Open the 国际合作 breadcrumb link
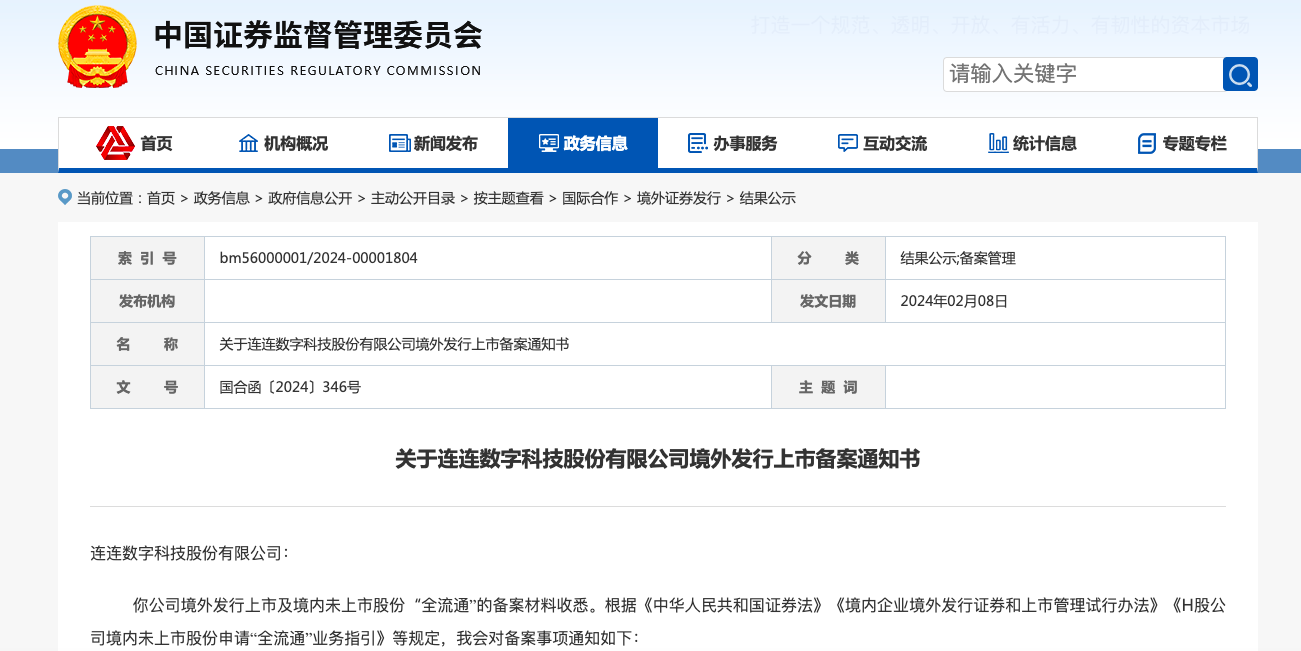The width and height of the screenshot is (1301, 651). [x=590, y=198]
